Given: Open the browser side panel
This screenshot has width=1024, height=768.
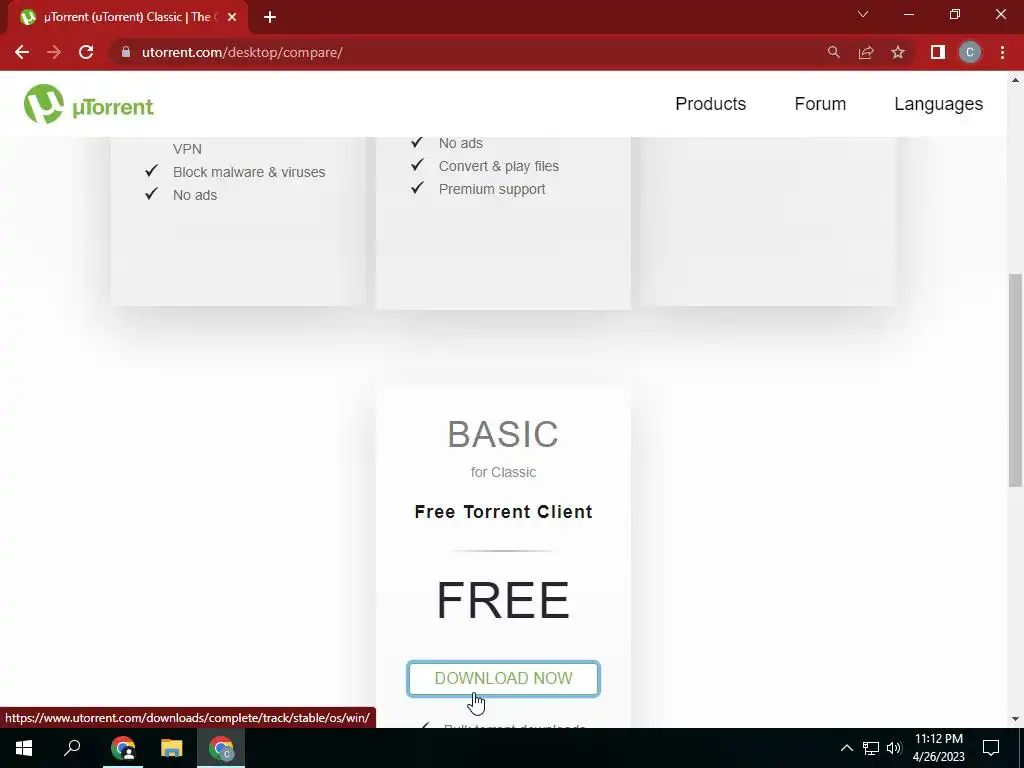Looking at the screenshot, I should point(938,52).
